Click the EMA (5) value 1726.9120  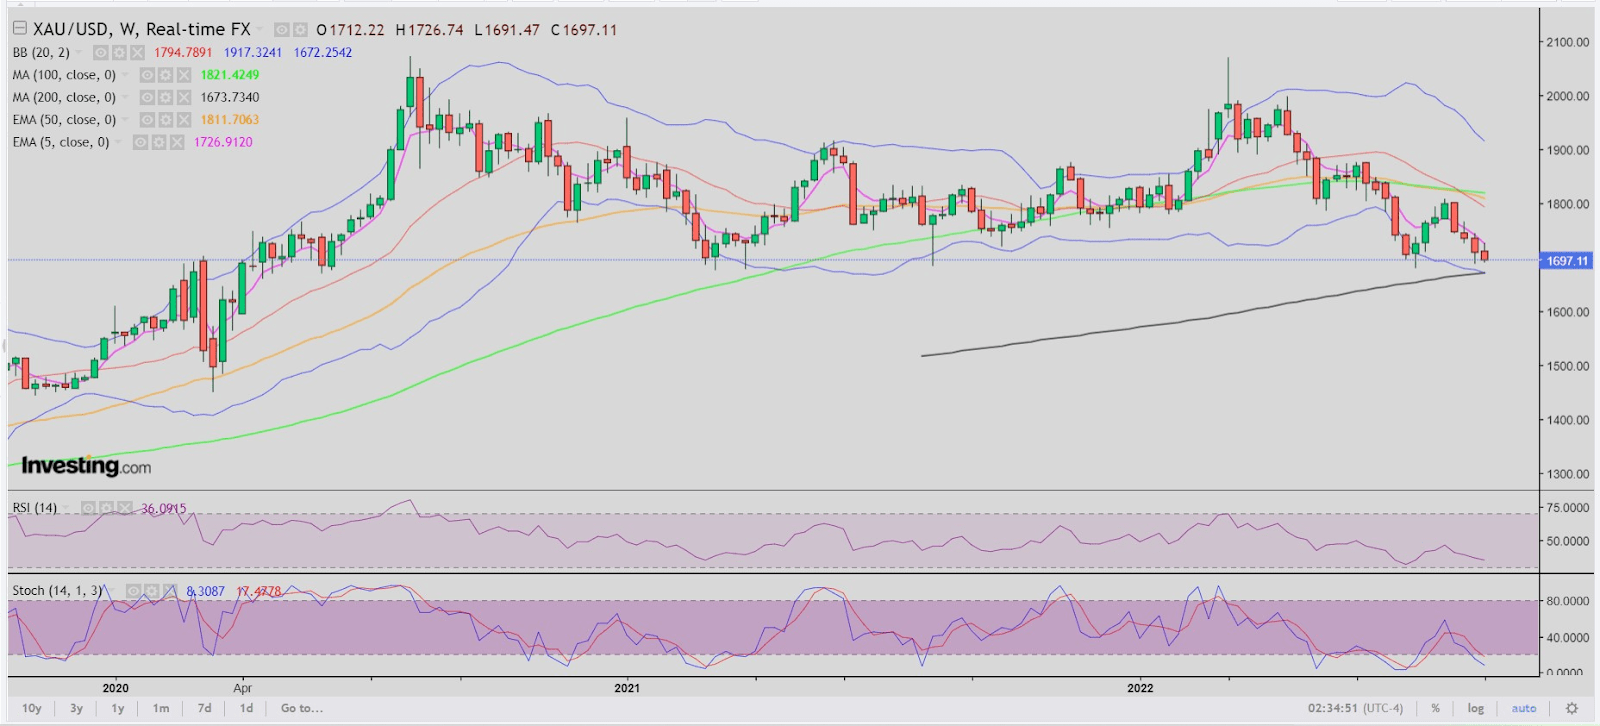pyautogui.click(x=224, y=142)
